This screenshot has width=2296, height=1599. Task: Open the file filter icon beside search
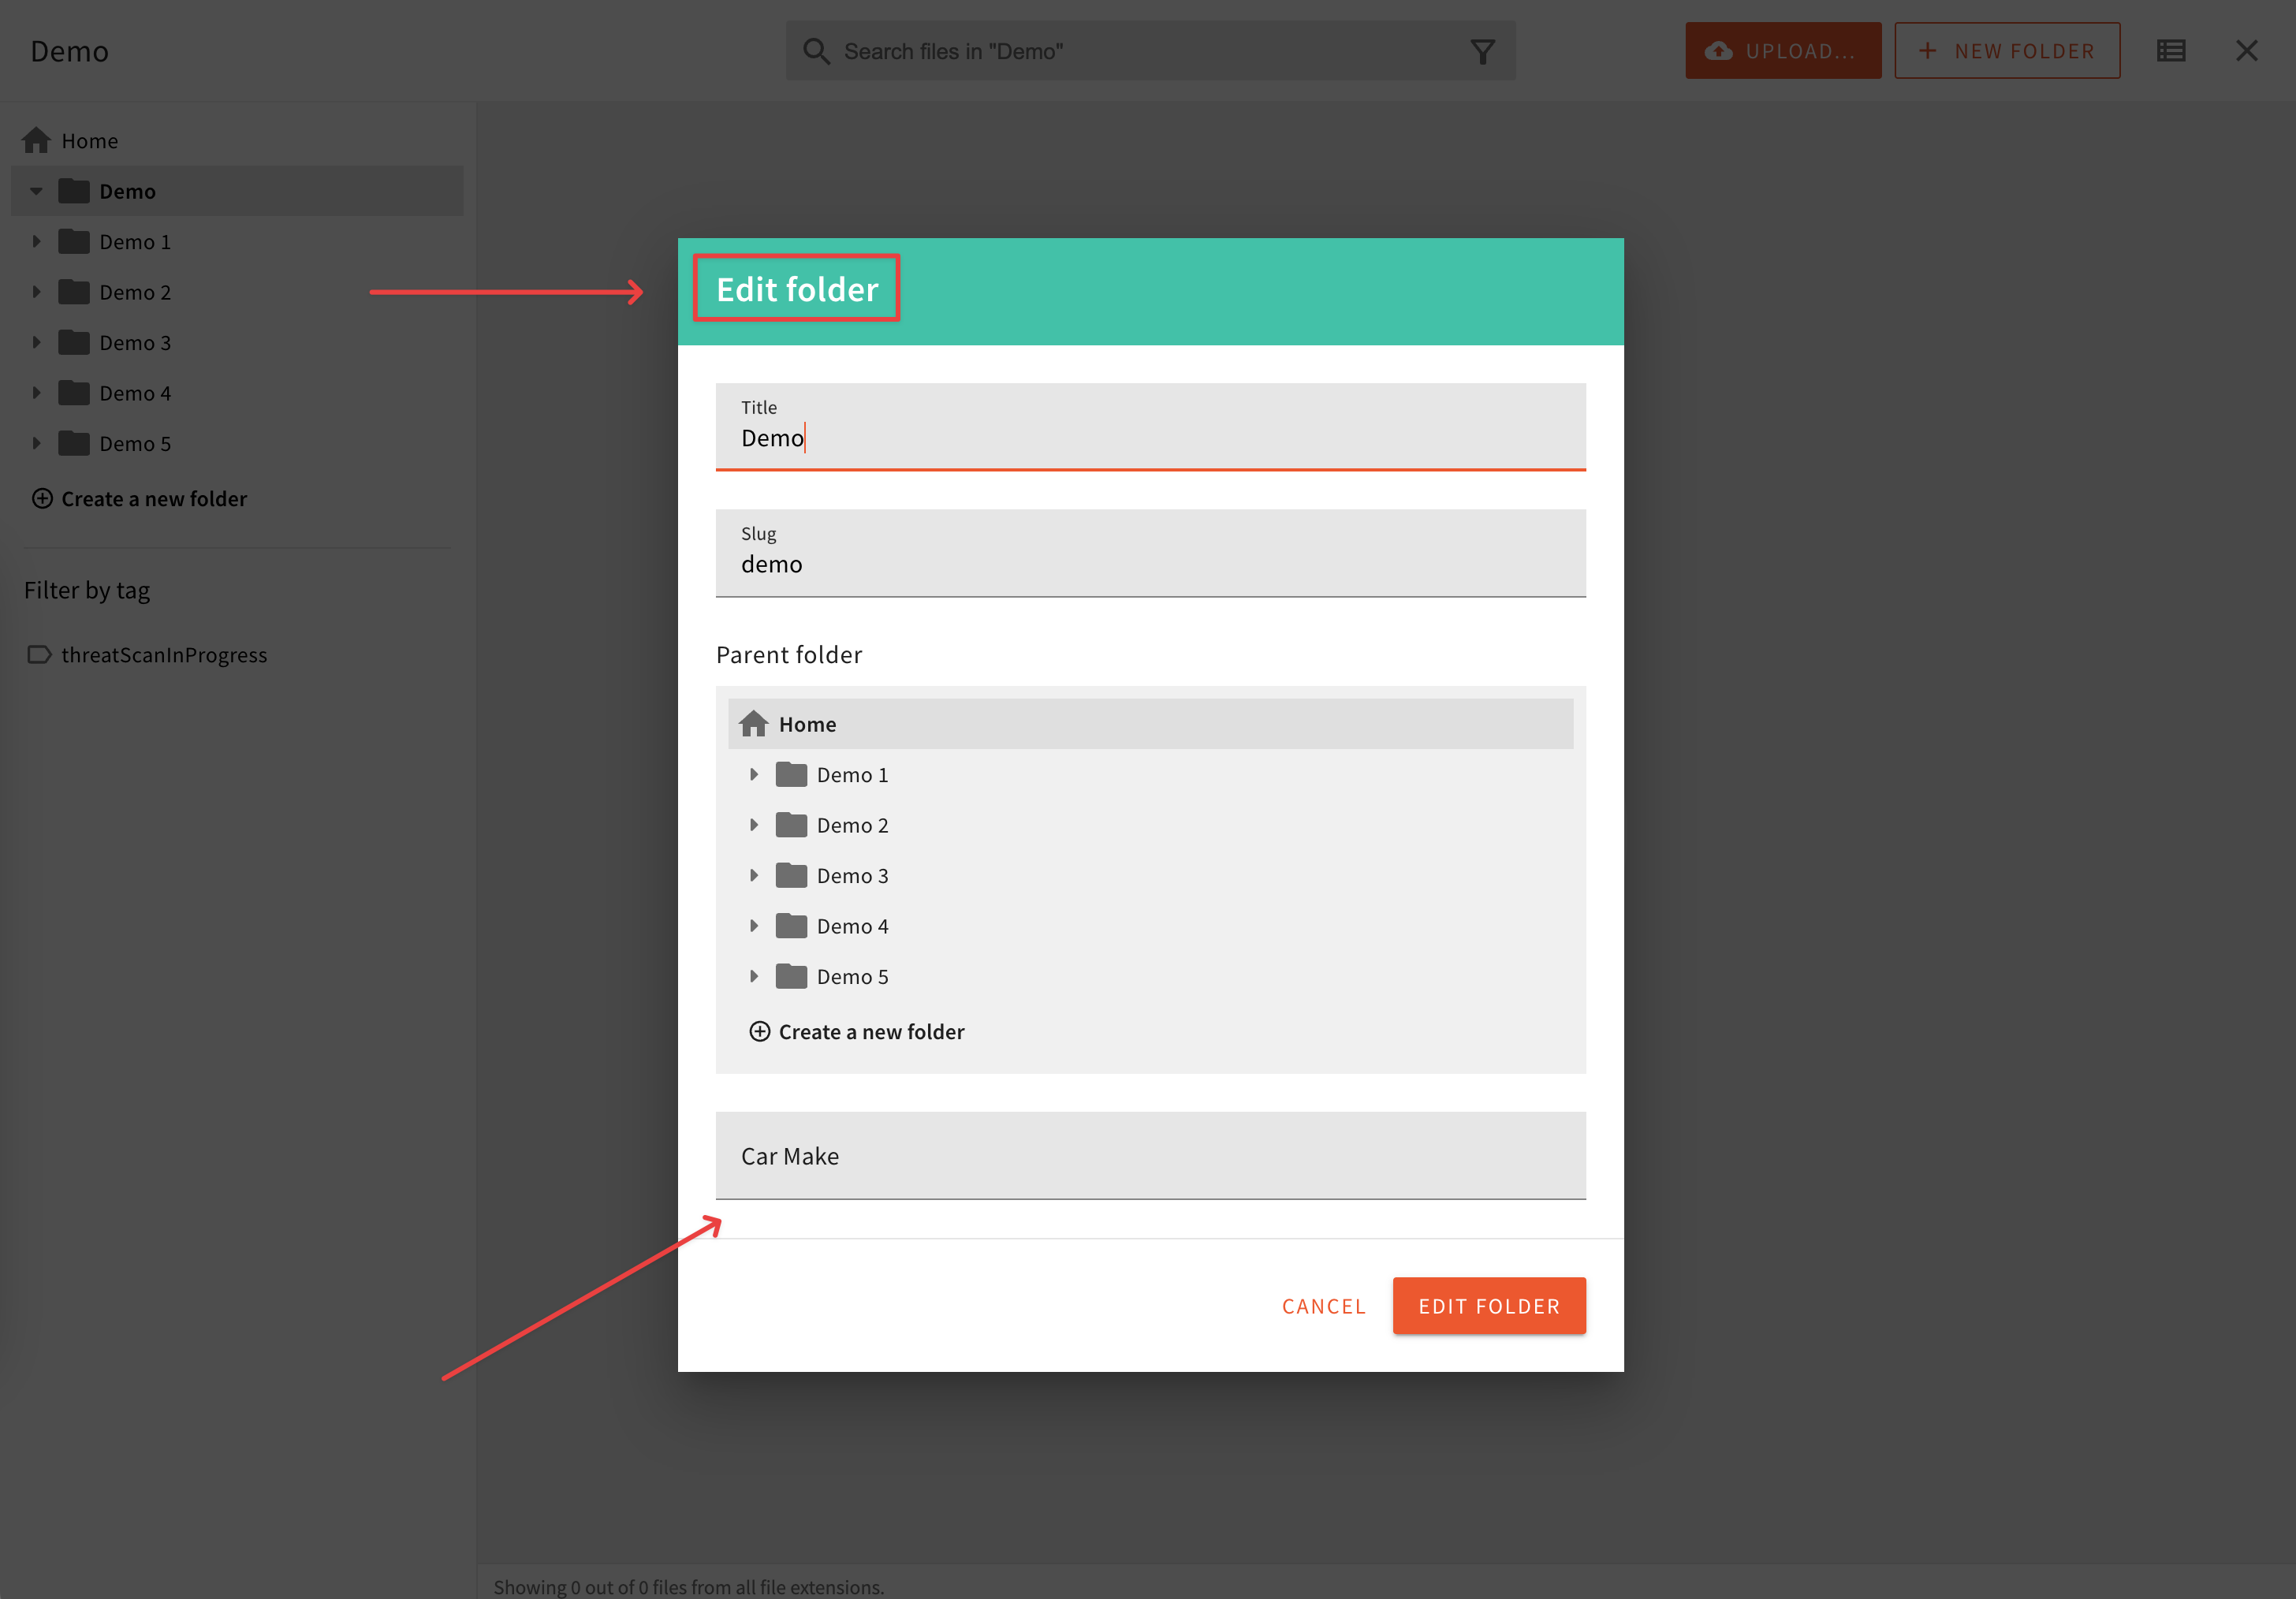1483,50
